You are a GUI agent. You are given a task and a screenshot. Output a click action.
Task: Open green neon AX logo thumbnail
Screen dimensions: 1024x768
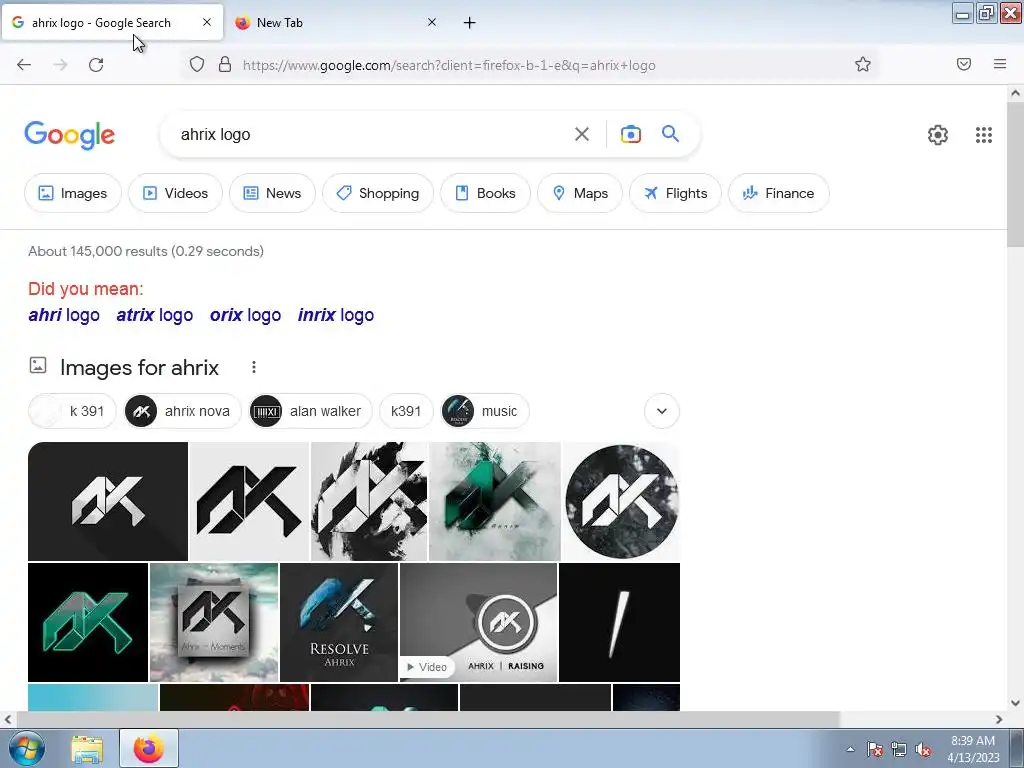88,622
